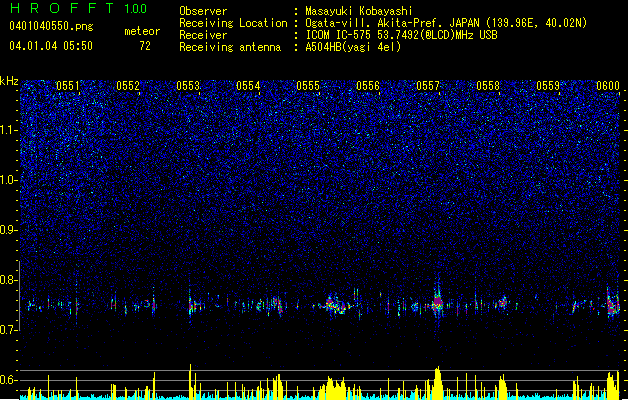Select the HROFFT 1.0.0 title text
629x400 pixels.
[78, 8]
